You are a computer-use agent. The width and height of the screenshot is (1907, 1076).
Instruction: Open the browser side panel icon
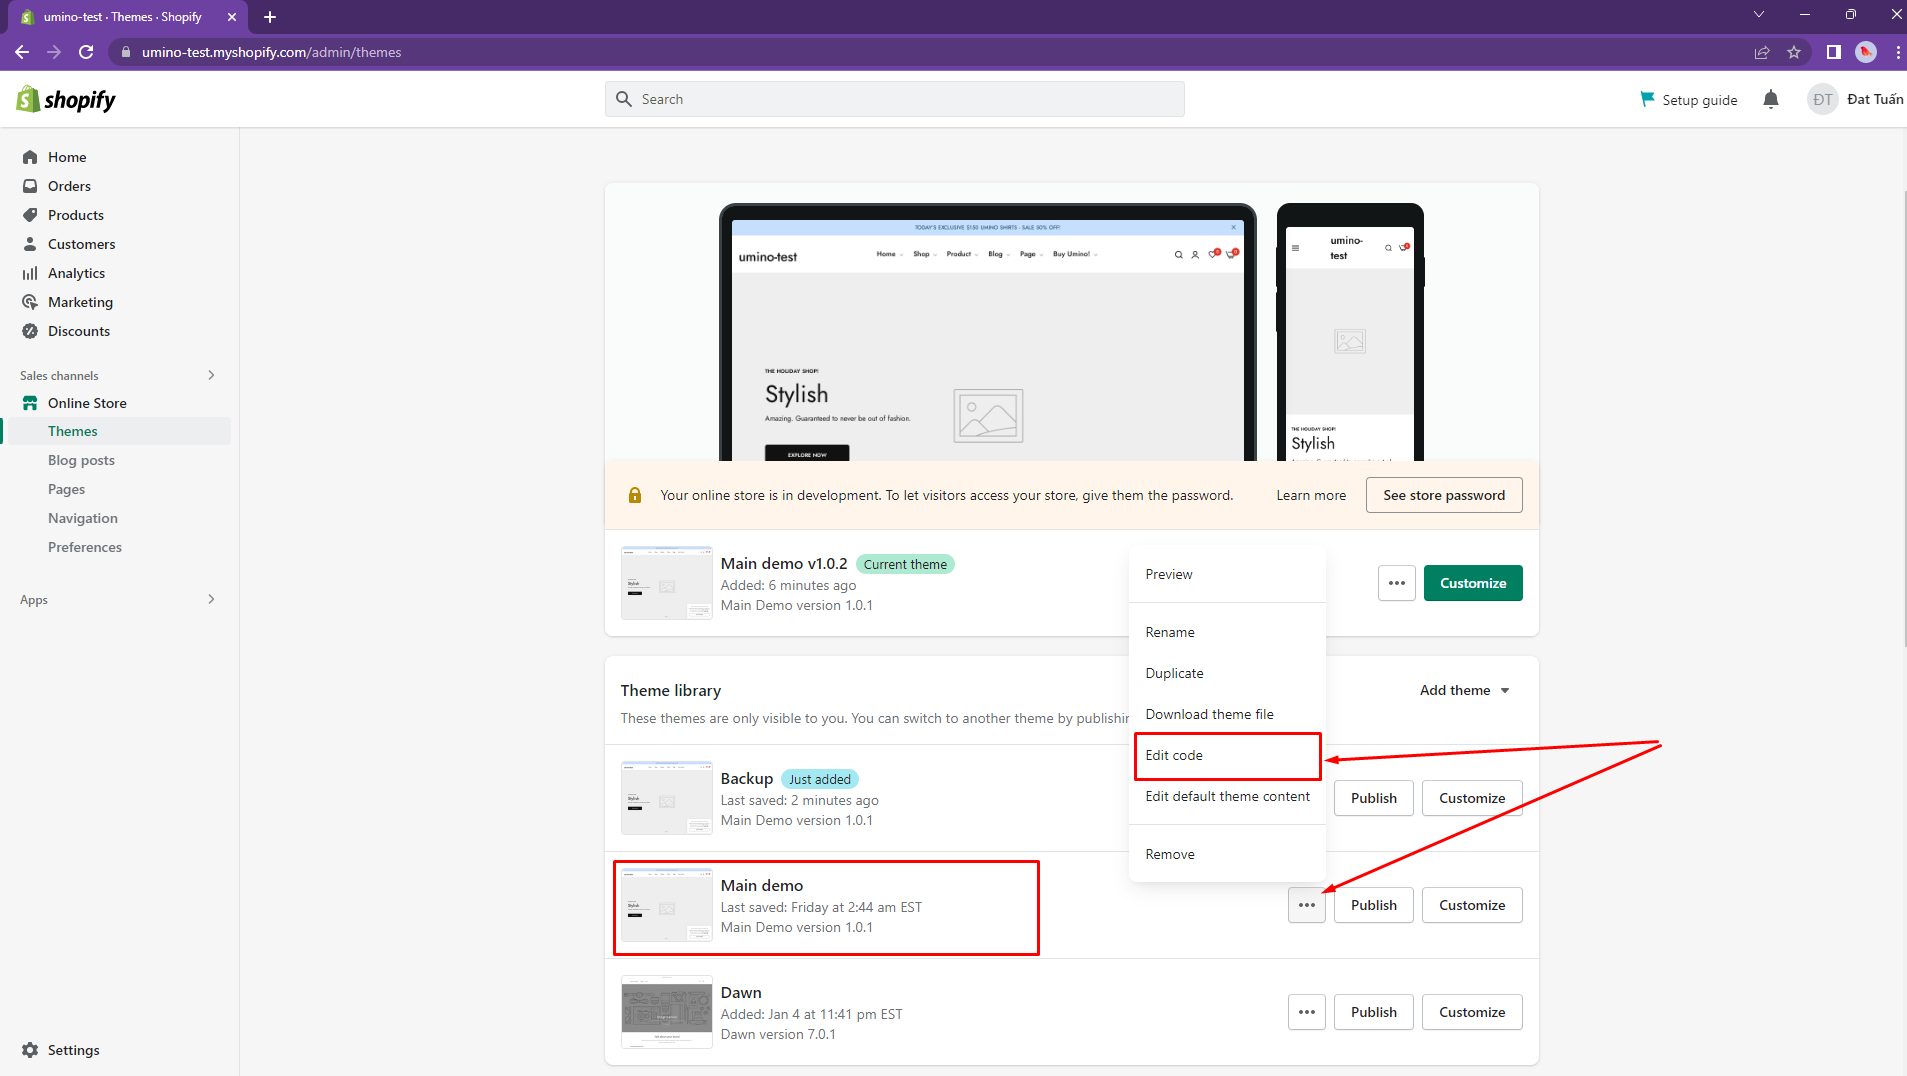coord(1833,52)
